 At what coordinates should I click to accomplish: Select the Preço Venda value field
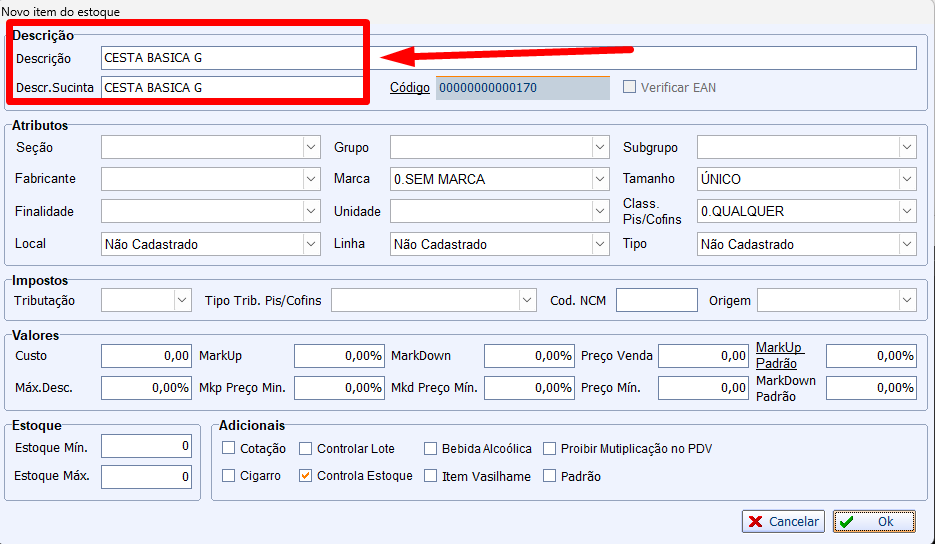coord(703,356)
